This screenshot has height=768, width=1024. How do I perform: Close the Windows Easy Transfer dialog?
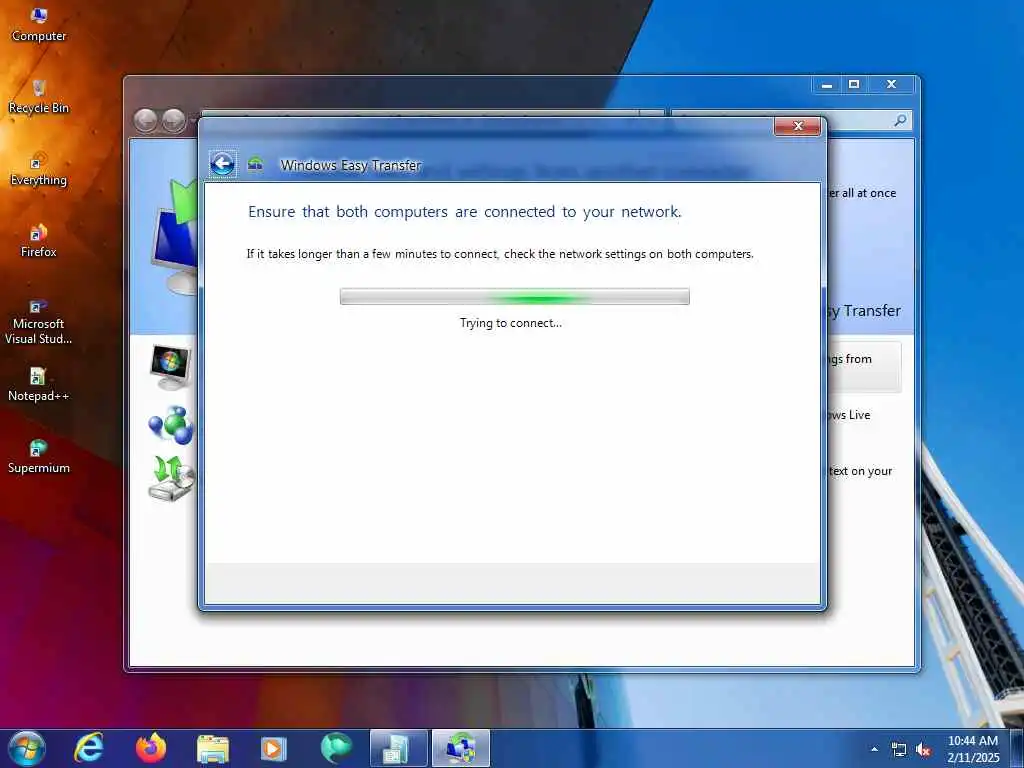(797, 126)
